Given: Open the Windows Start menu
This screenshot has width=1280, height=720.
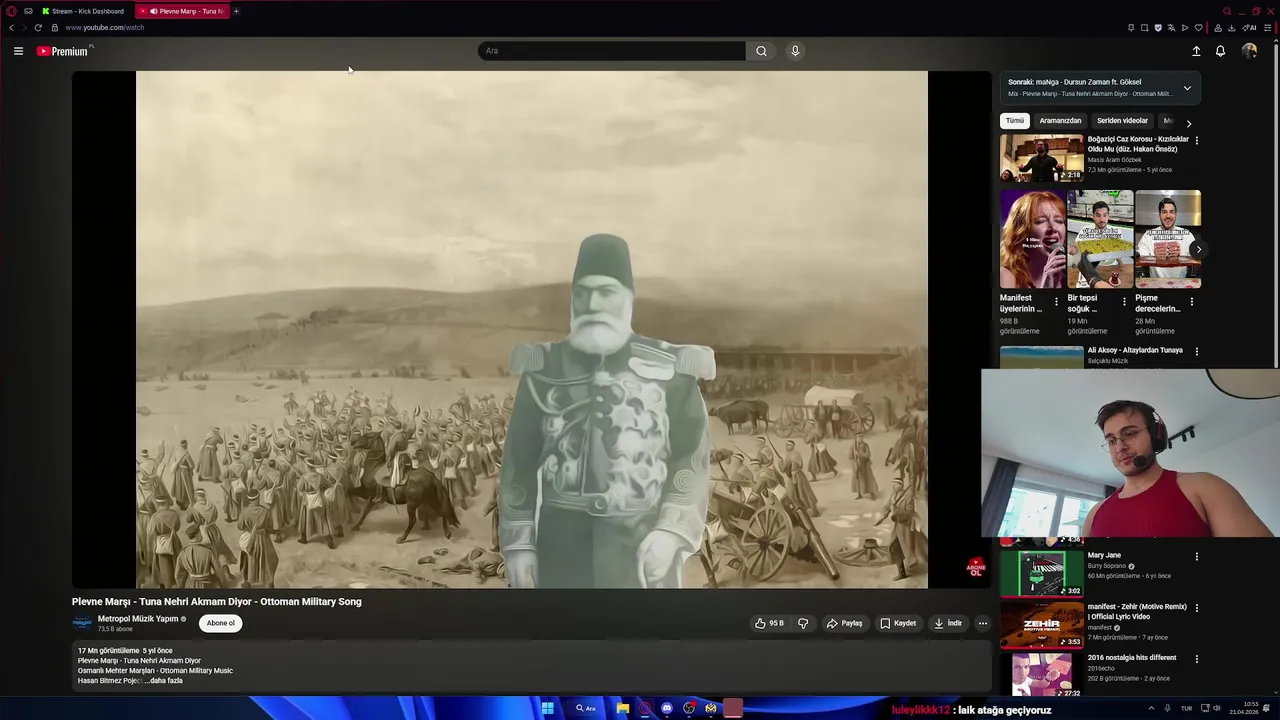Looking at the screenshot, I should coord(548,708).
